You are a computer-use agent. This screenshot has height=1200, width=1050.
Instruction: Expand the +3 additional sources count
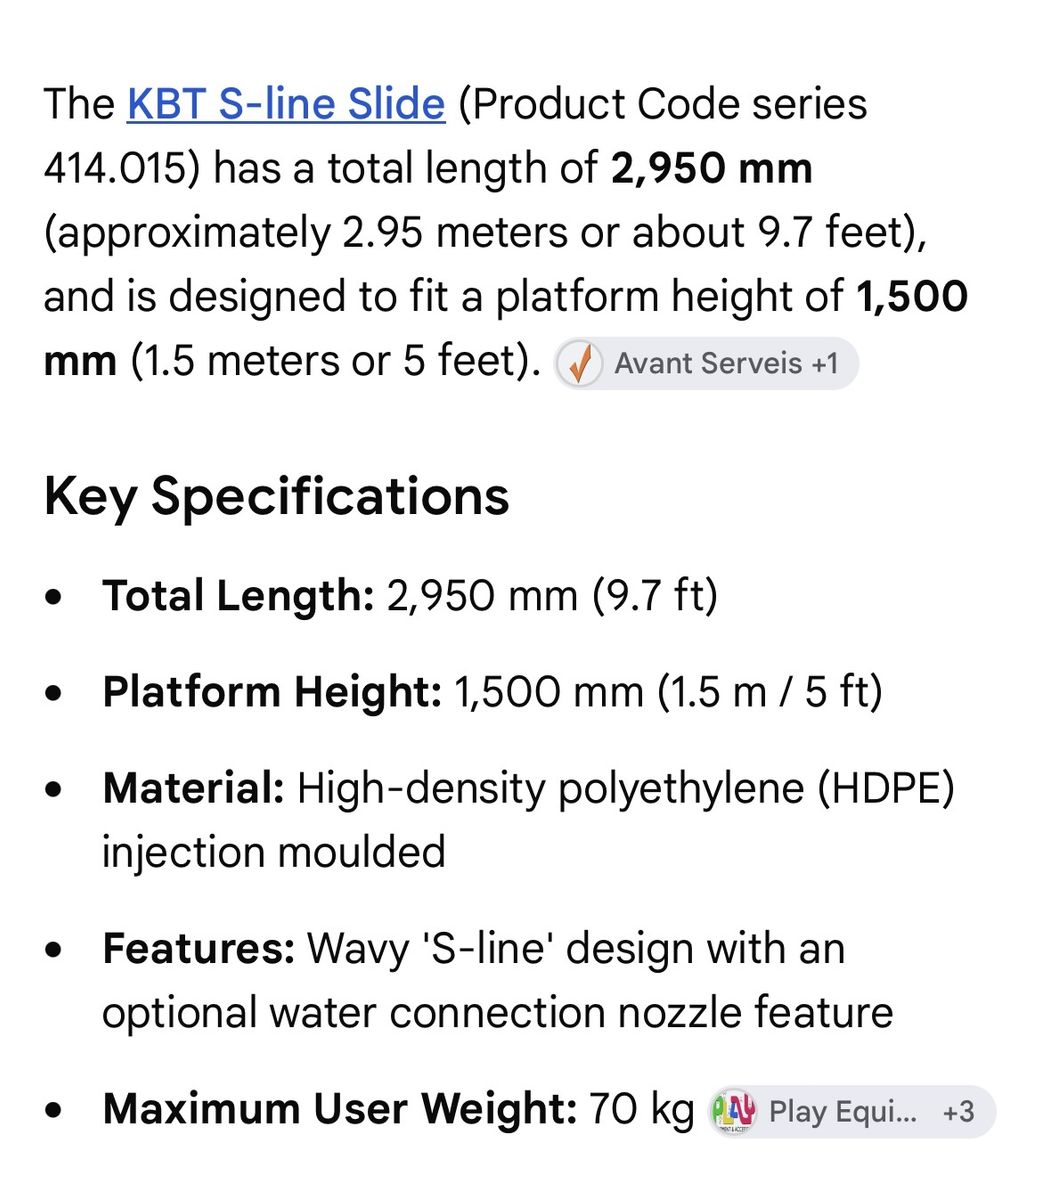(x=958, y=1112)
